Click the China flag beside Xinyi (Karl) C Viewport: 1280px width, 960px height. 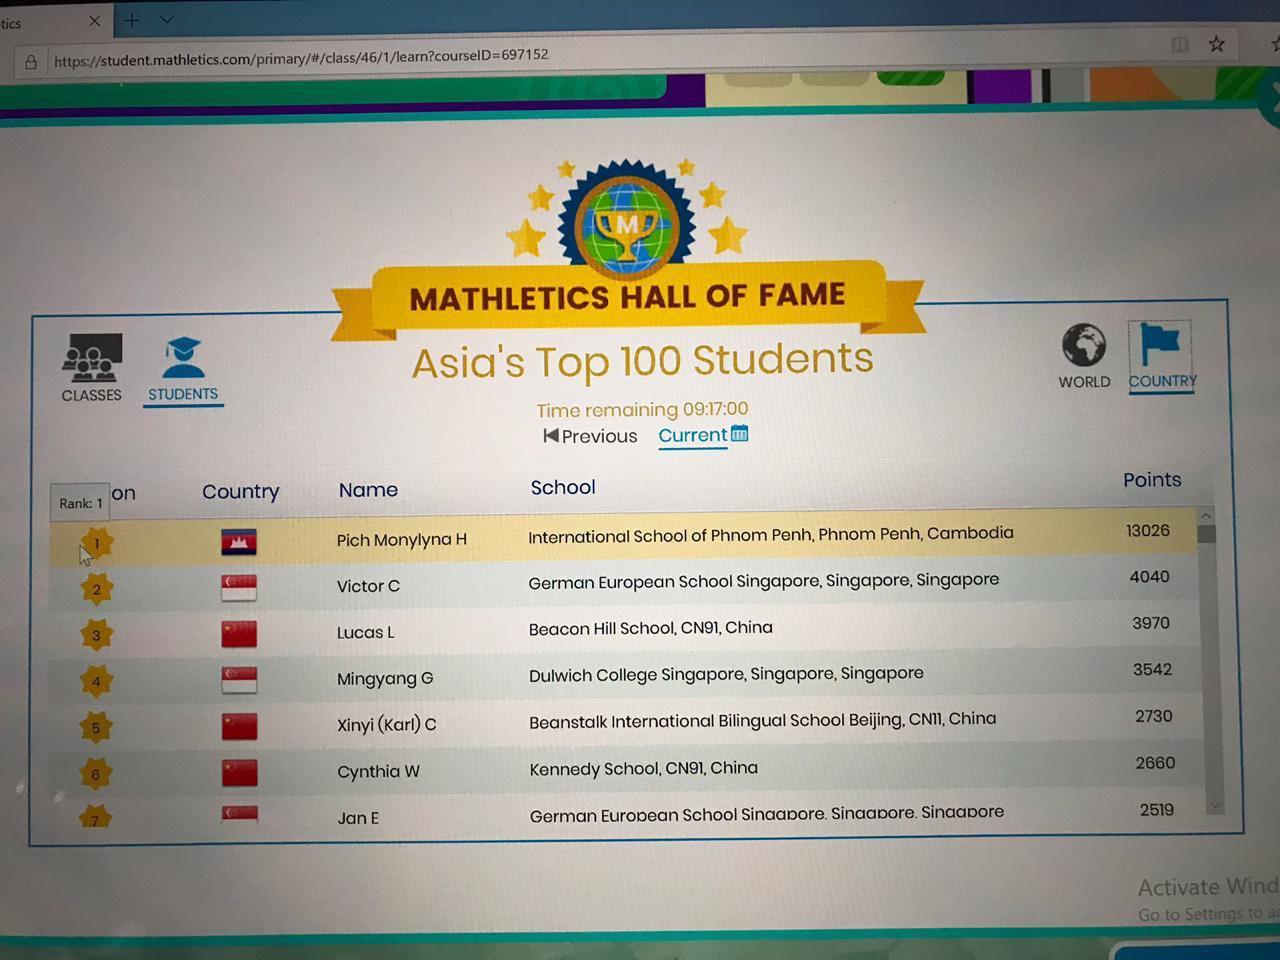tap(239, 726)
